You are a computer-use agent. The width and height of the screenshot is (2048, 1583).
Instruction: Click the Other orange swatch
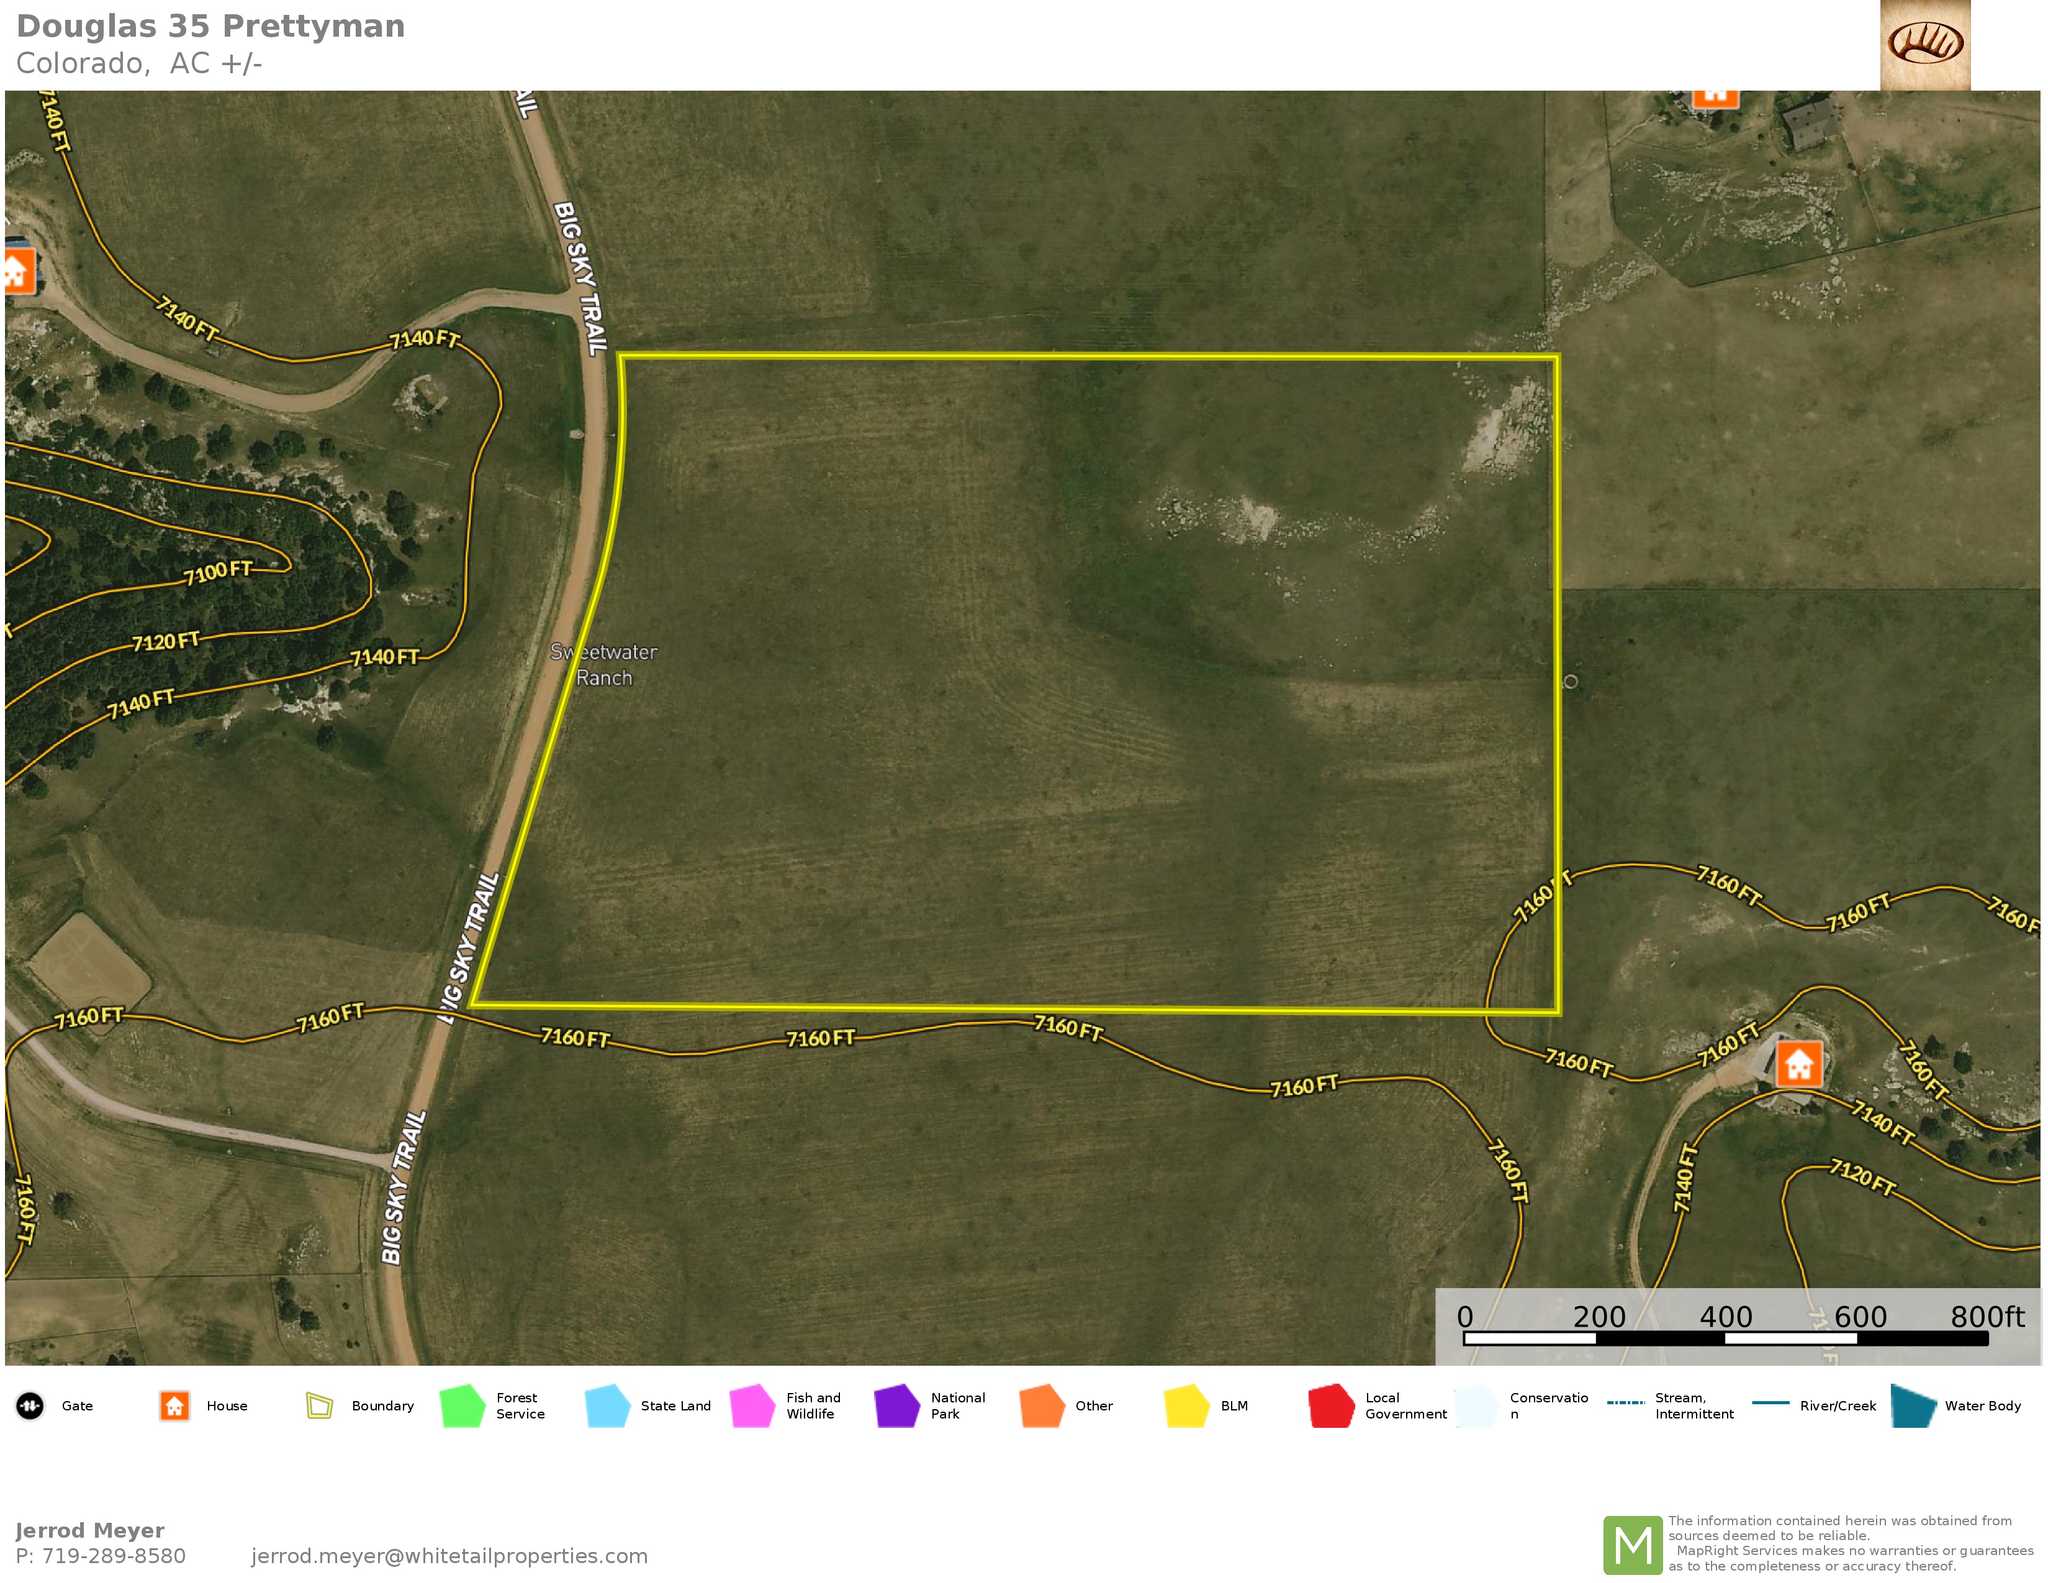click(x=1042, y=1406)
